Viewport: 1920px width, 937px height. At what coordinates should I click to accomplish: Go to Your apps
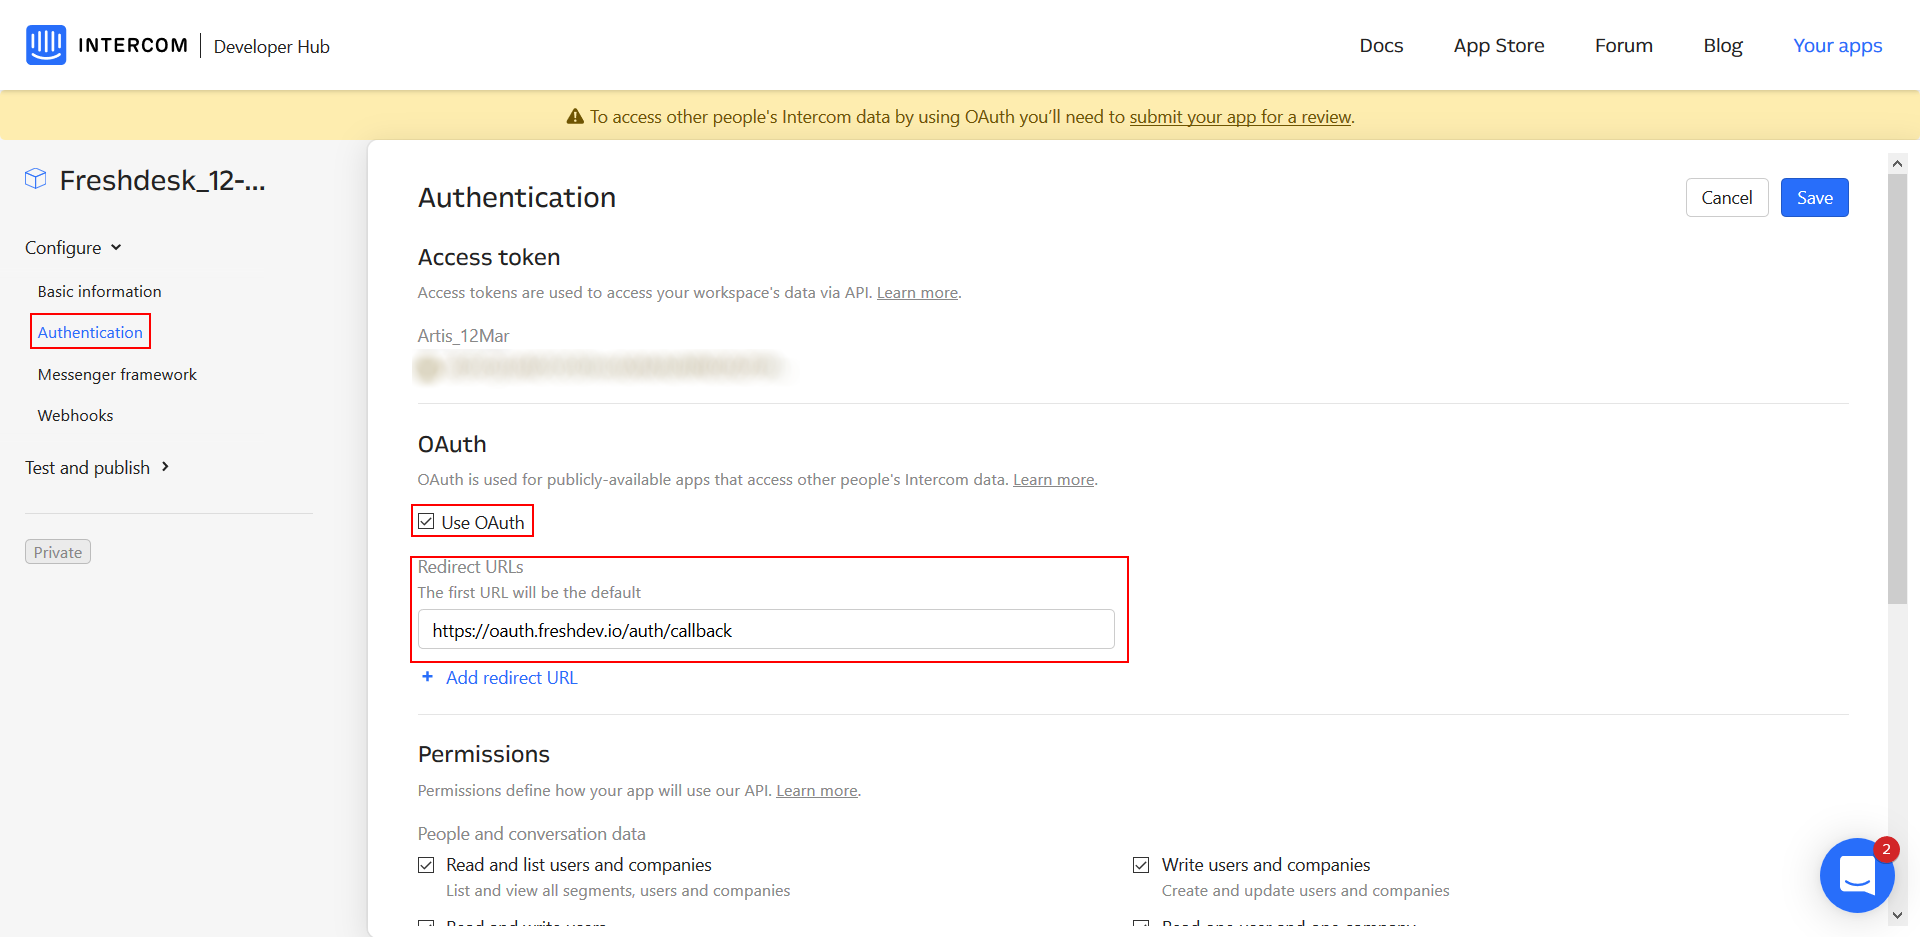click(x=1838, y=45)
